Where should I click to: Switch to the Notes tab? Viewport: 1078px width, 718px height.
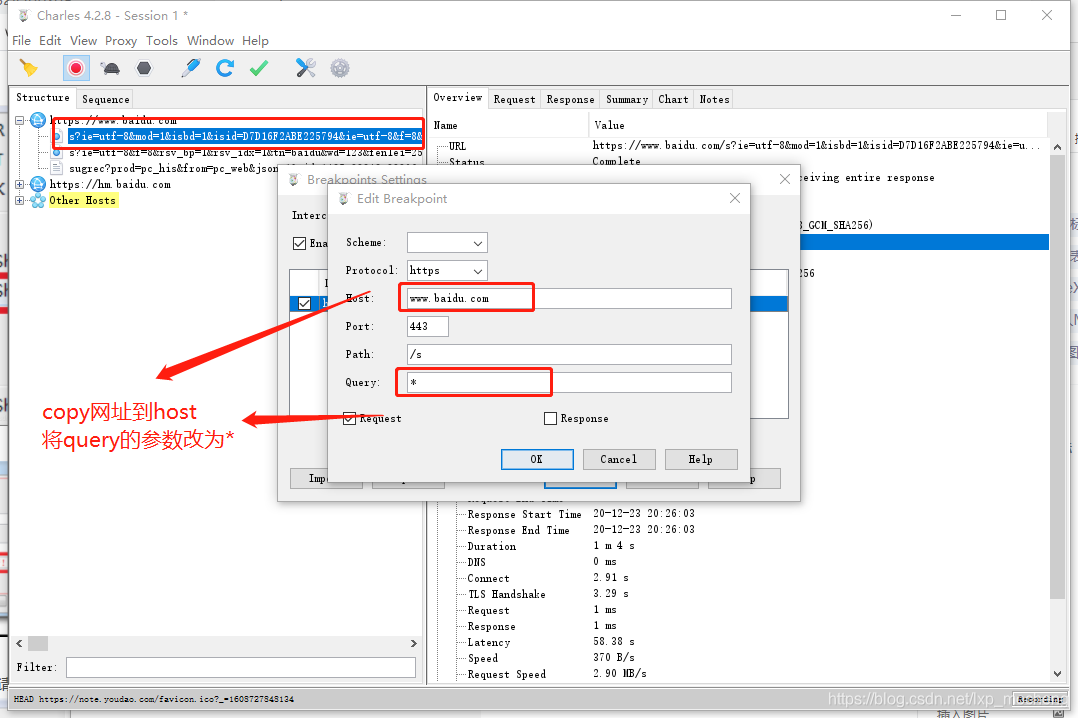714,99
